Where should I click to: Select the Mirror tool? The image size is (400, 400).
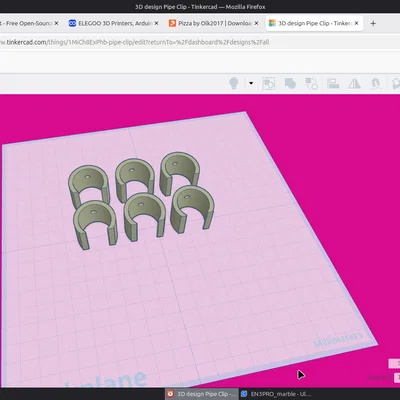coord(354,83)
